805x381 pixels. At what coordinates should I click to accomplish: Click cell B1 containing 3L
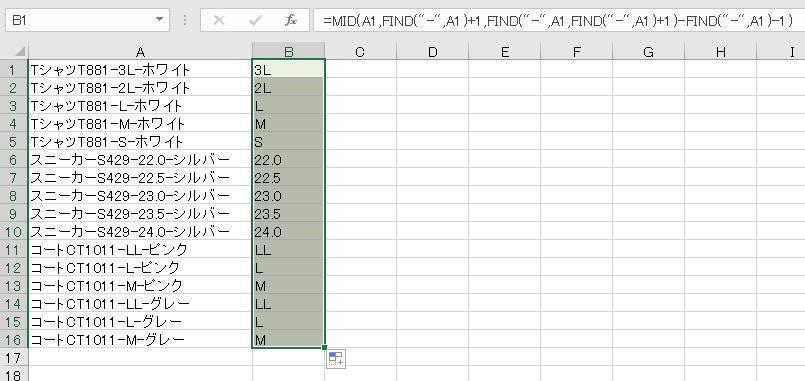click(x=289, y=69)
